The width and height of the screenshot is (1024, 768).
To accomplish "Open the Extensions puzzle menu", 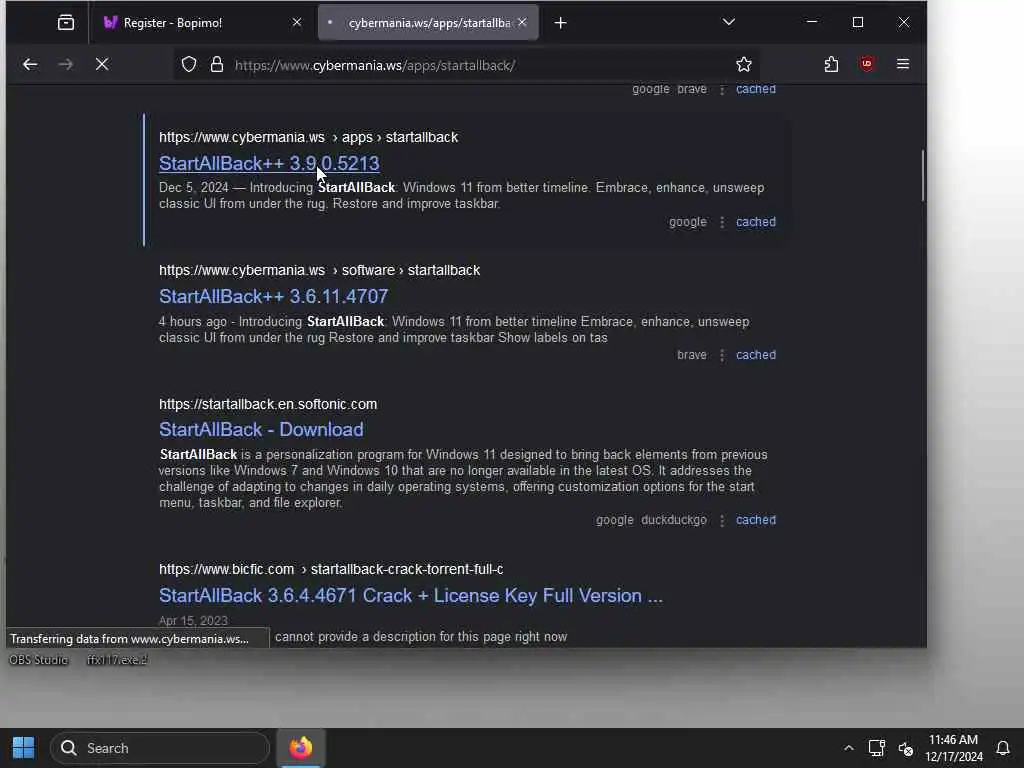I will [831, 64].
